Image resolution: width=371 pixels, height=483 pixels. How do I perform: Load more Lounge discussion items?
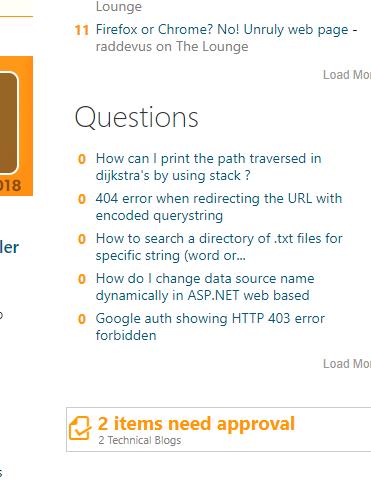pos(347,75)
